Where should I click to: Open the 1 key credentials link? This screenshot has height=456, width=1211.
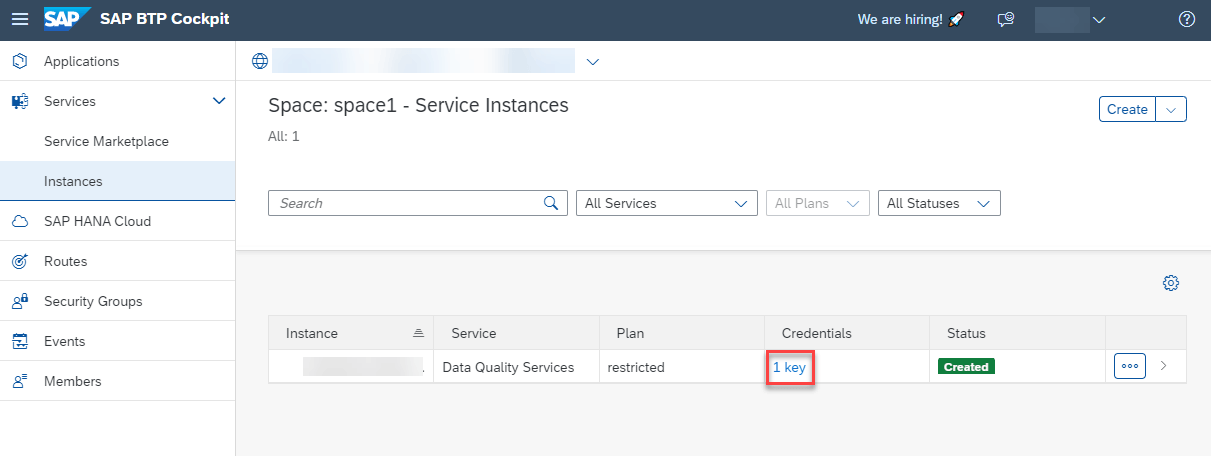[x=789, y=367]
